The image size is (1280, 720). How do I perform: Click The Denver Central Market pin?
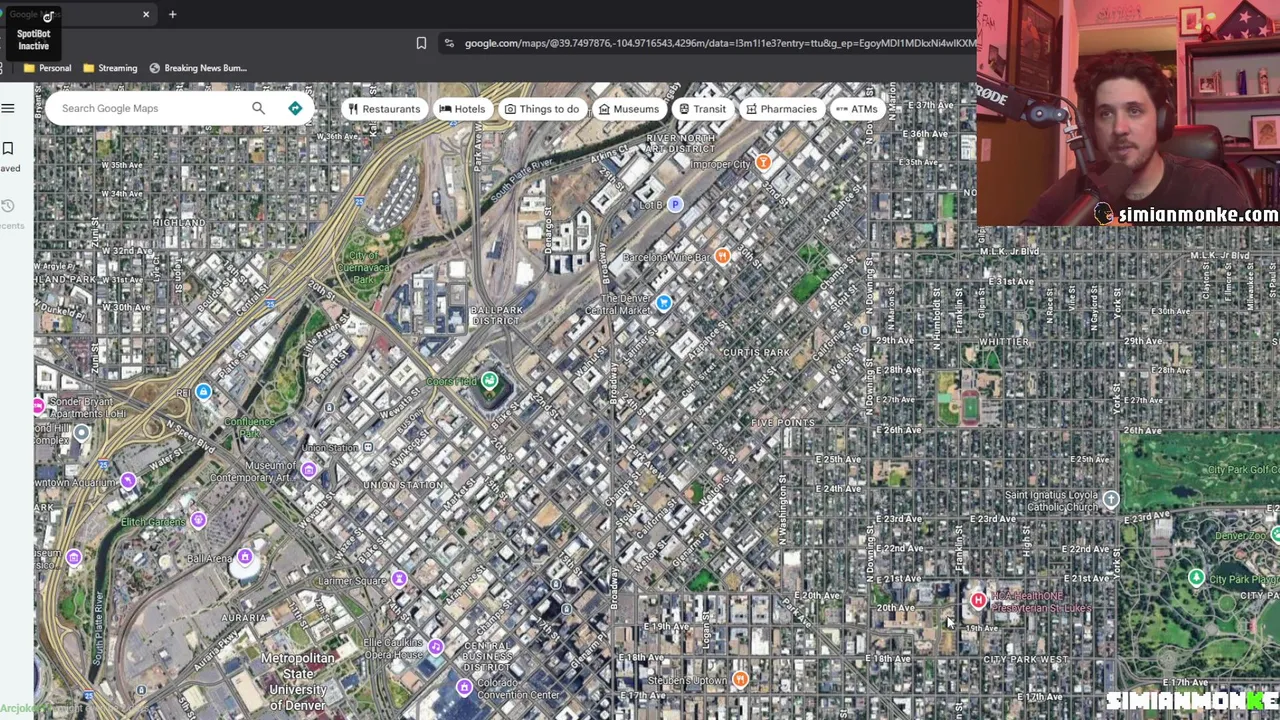663,302
